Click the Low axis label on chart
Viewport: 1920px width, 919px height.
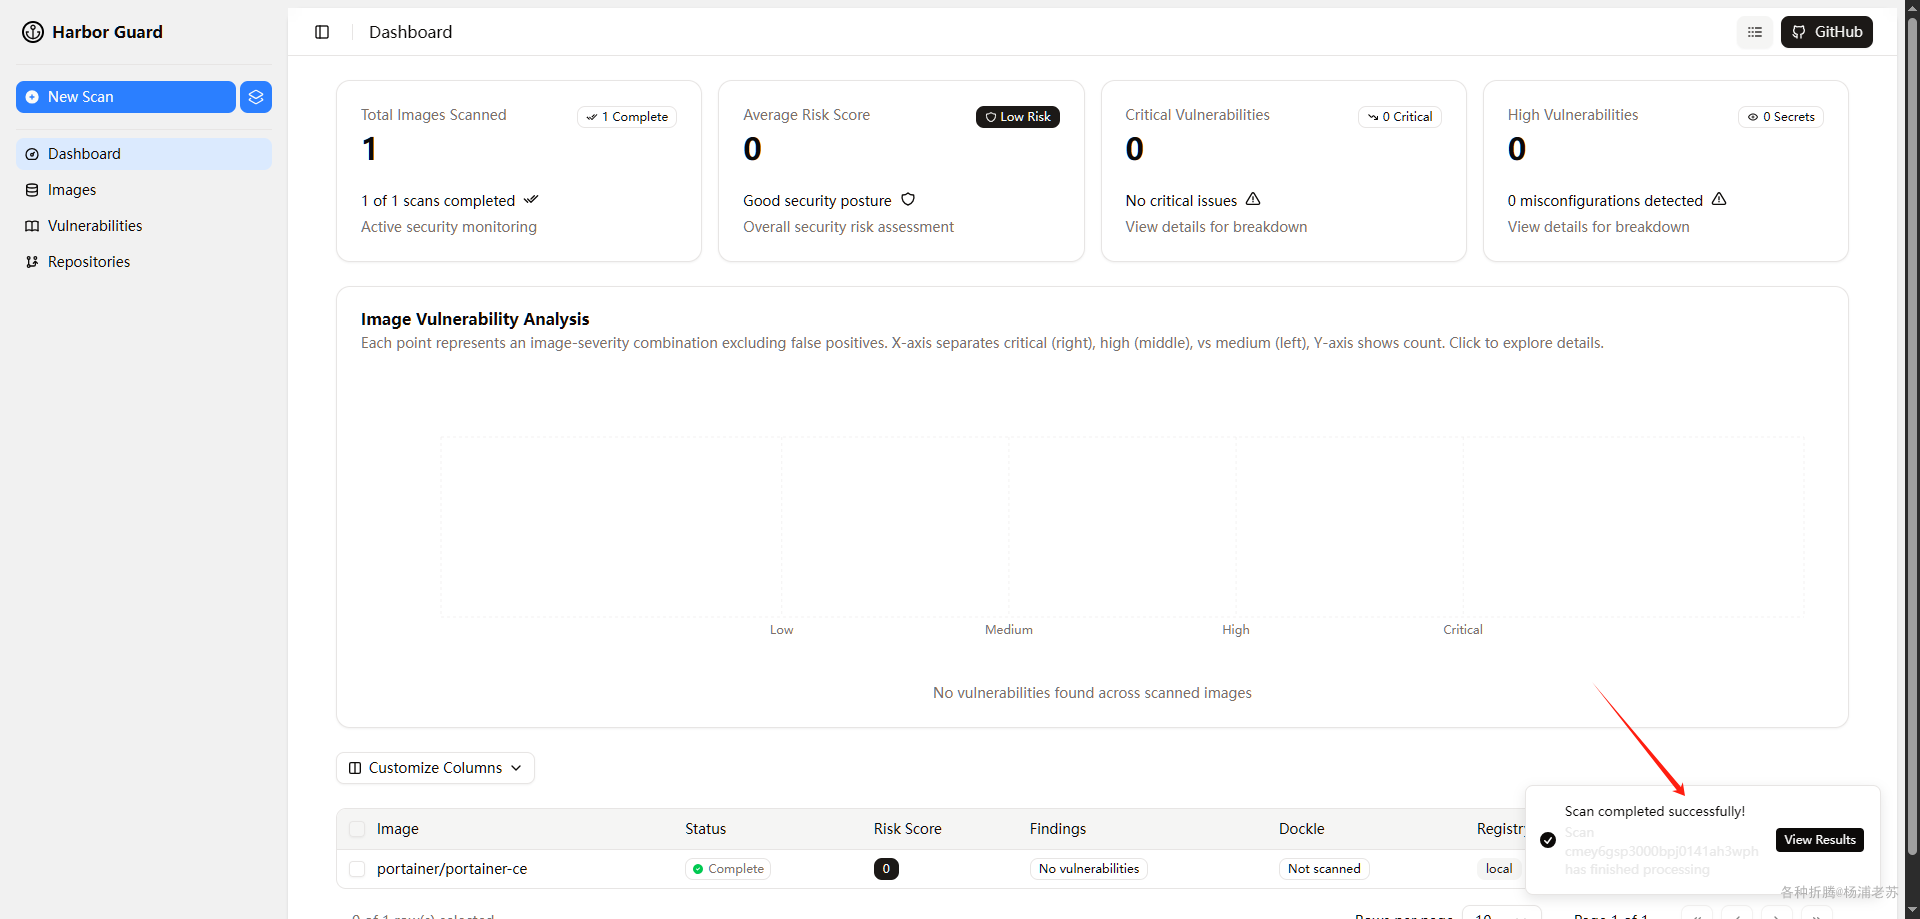tap(782, 630)
